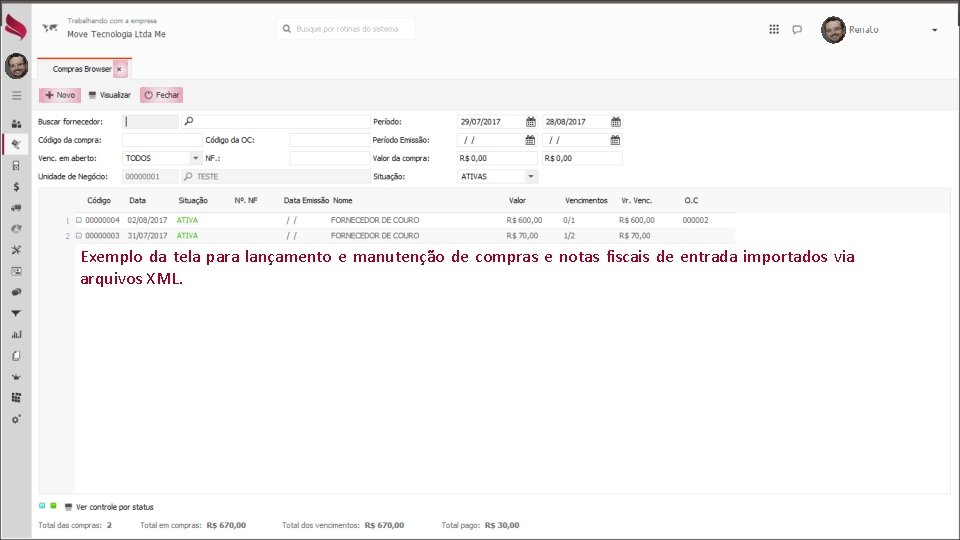Sort by the Vencimentos column header
The image size is (960, 540).
(586, 200)
